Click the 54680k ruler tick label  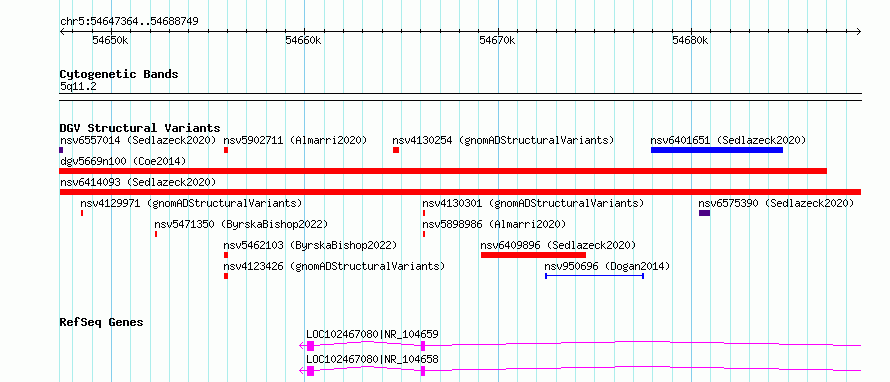click(x=691, y=40)
